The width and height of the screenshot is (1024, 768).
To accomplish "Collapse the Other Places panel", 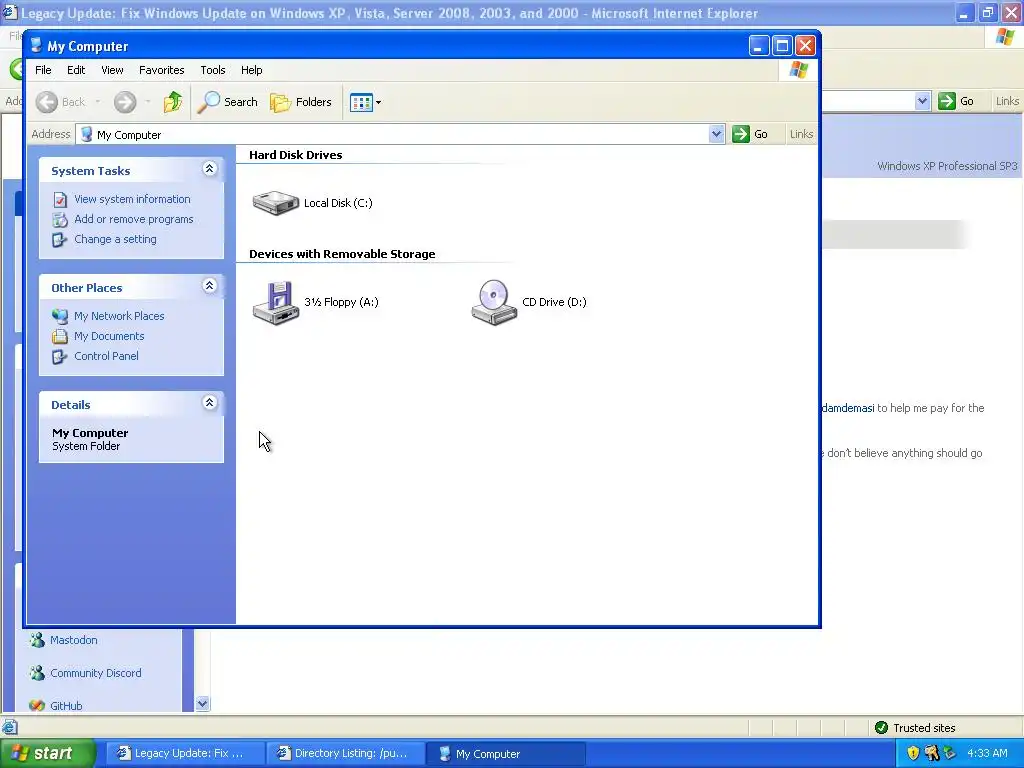I will click(210, 286).
